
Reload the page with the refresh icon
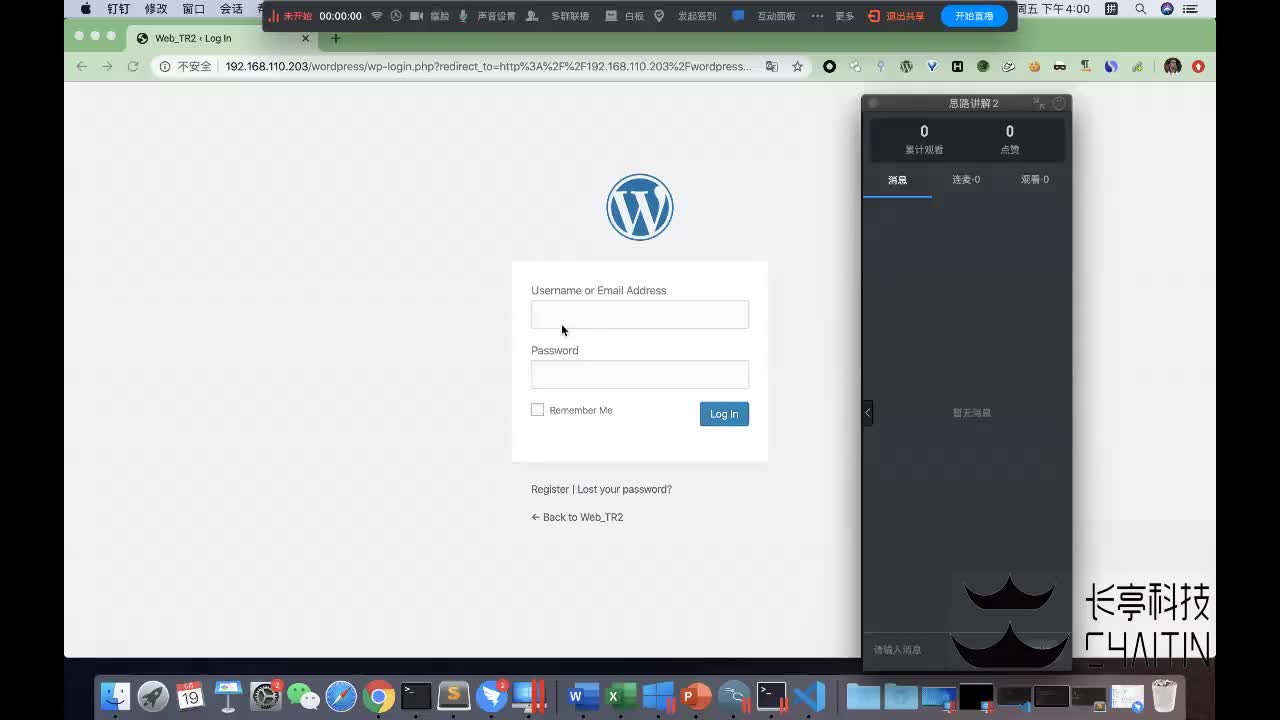(132, 66)
